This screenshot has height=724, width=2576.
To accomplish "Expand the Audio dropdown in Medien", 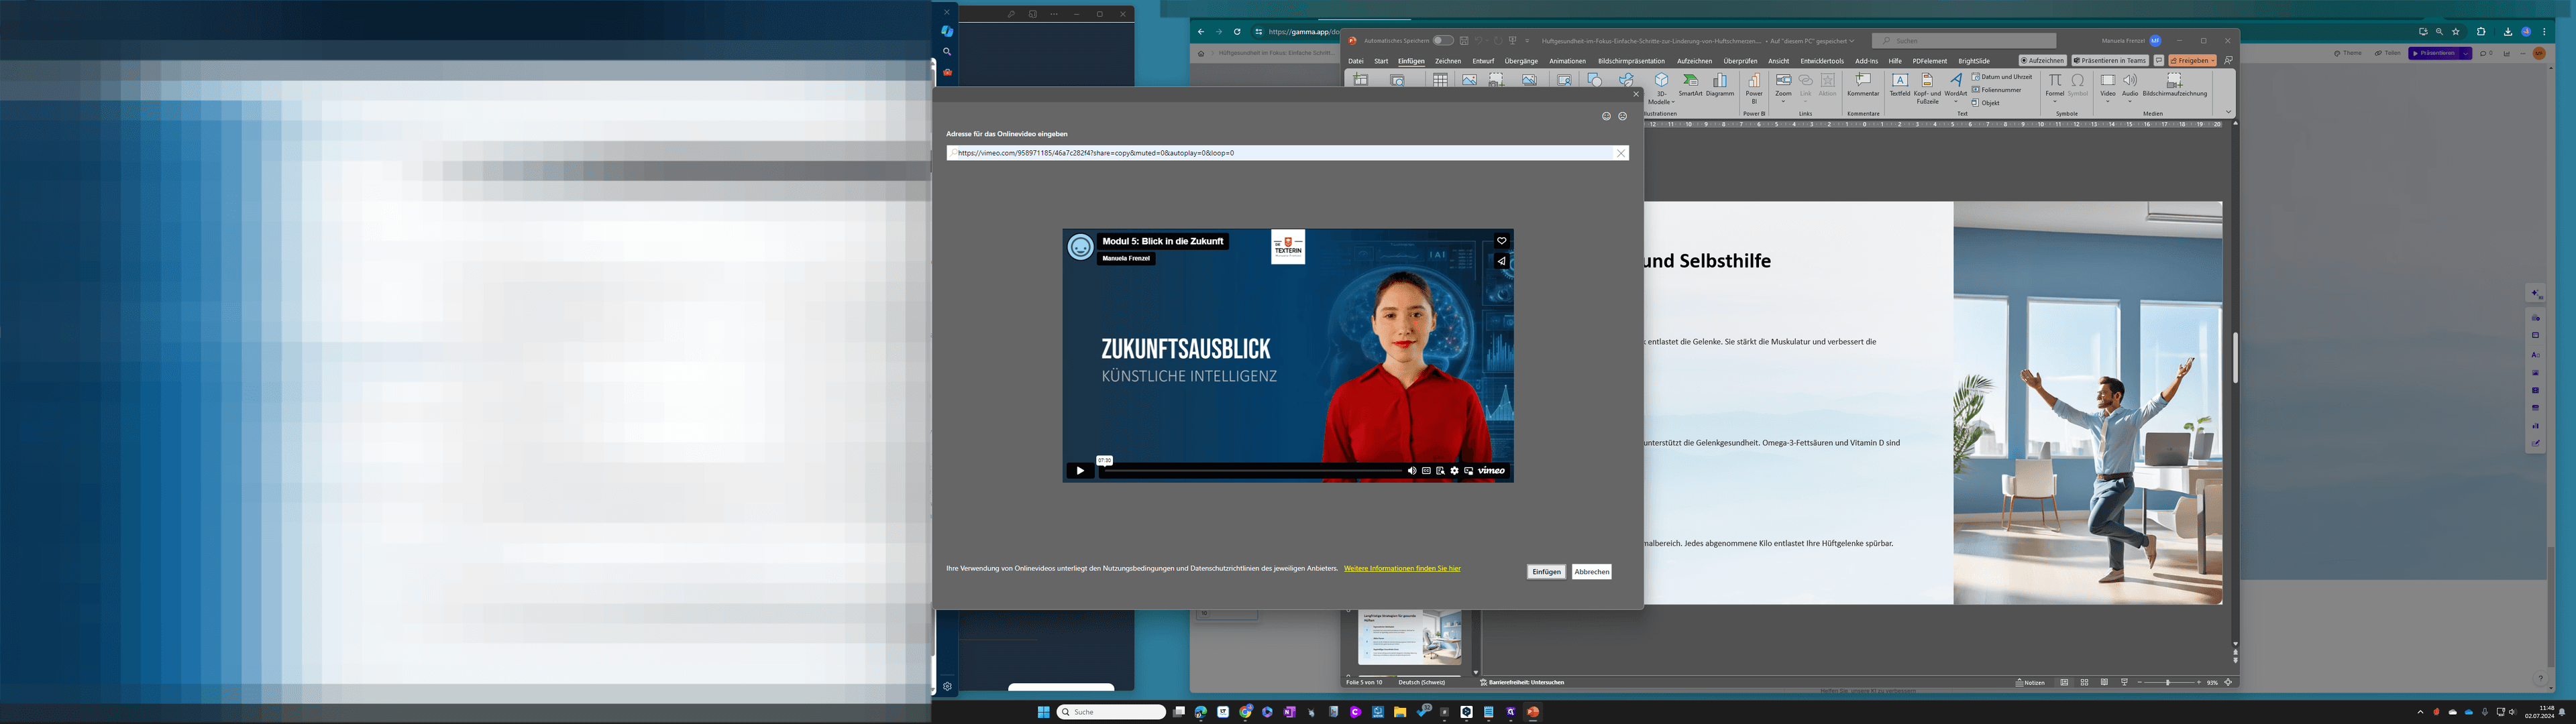I will point(2130,100).
